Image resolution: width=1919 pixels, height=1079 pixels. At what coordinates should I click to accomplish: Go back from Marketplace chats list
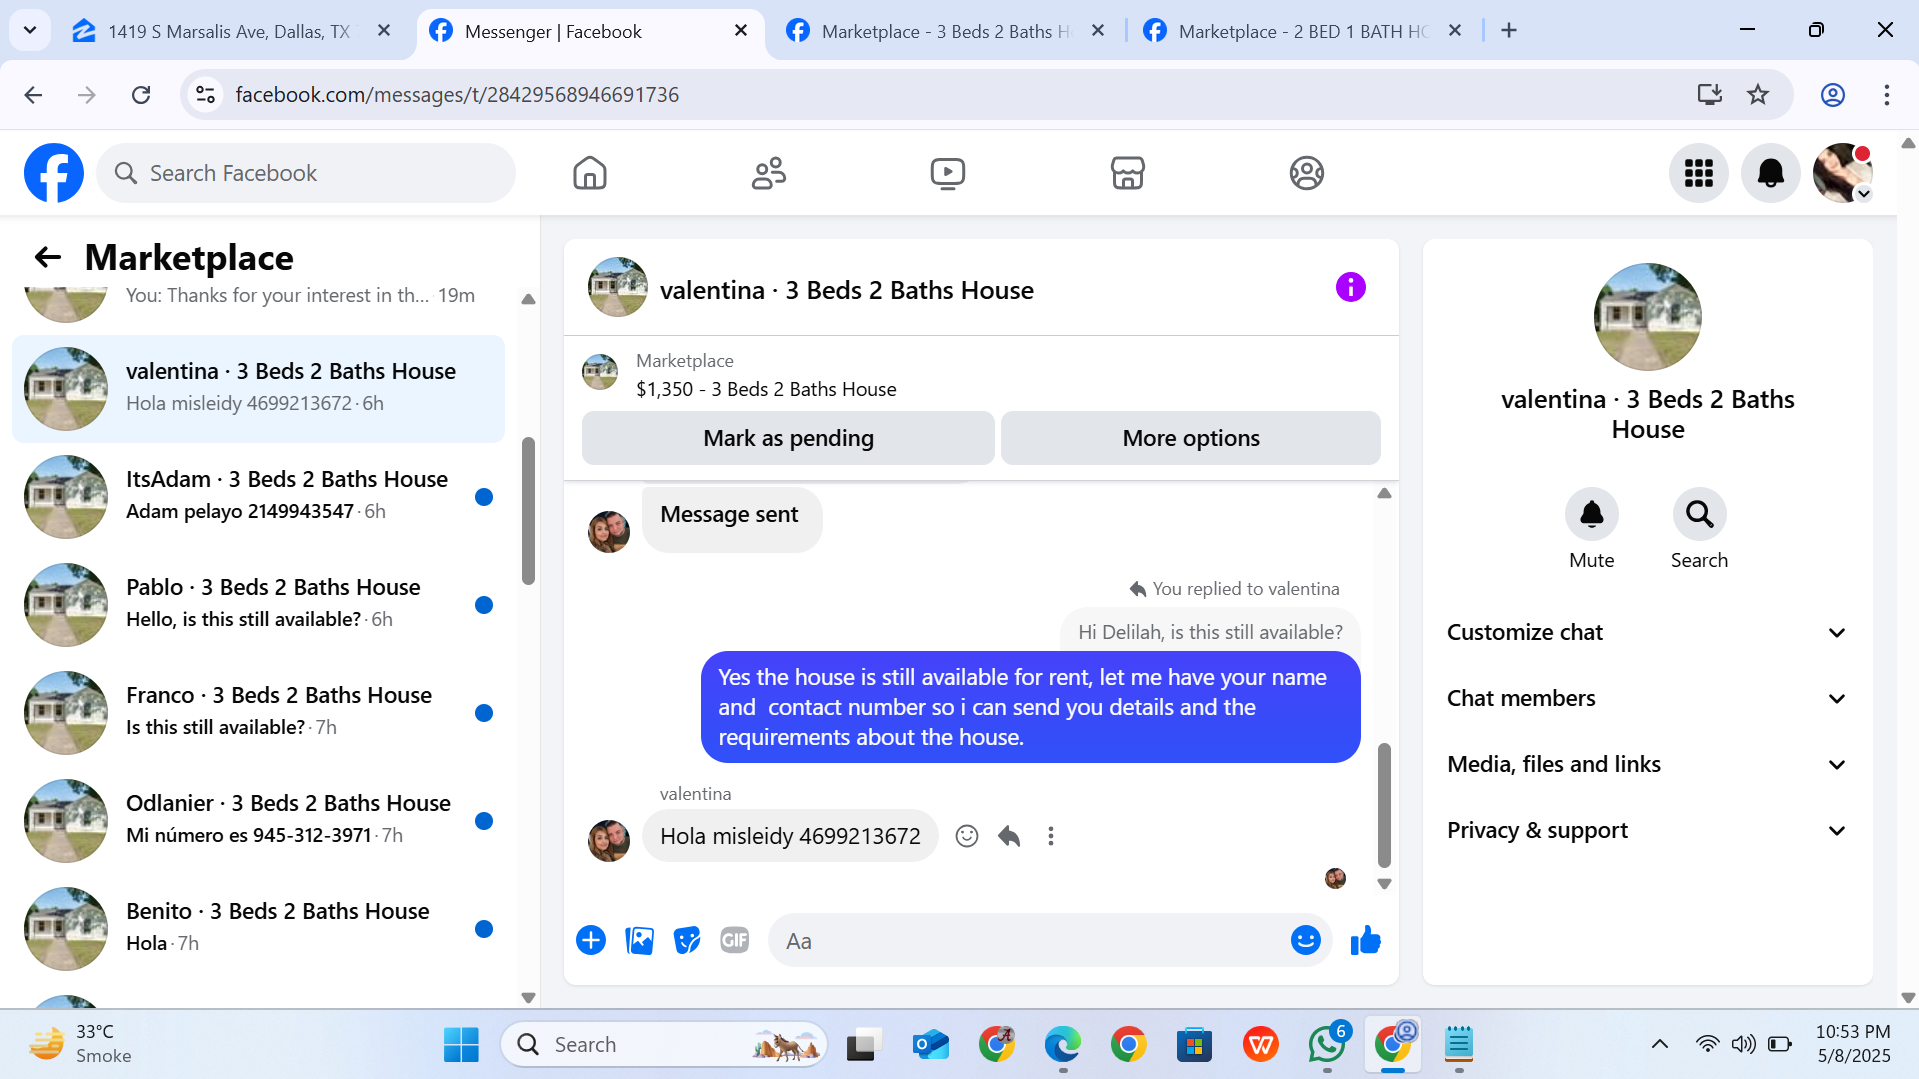[48, 257]
